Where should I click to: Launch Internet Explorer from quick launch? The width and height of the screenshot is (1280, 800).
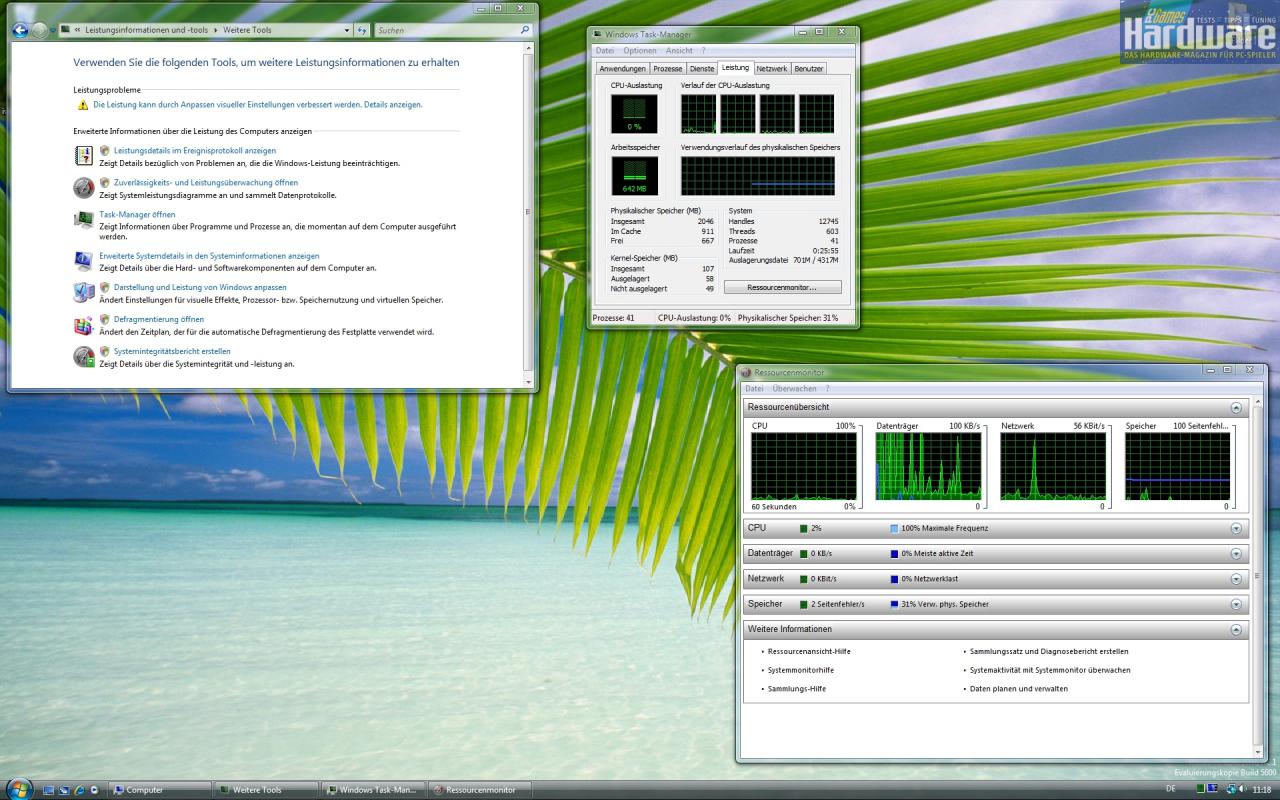tap(79, 790)
